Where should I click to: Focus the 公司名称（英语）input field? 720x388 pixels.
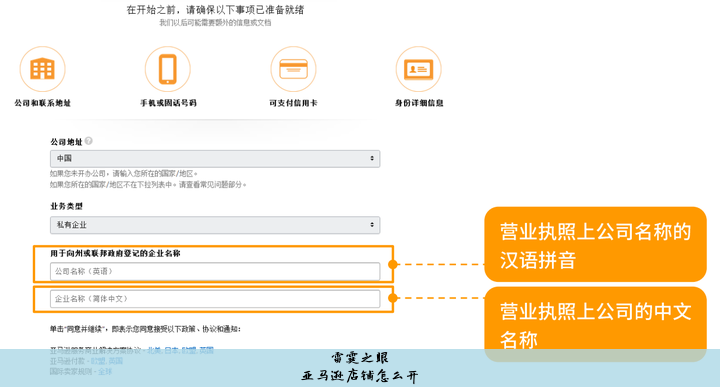[215, 271]
